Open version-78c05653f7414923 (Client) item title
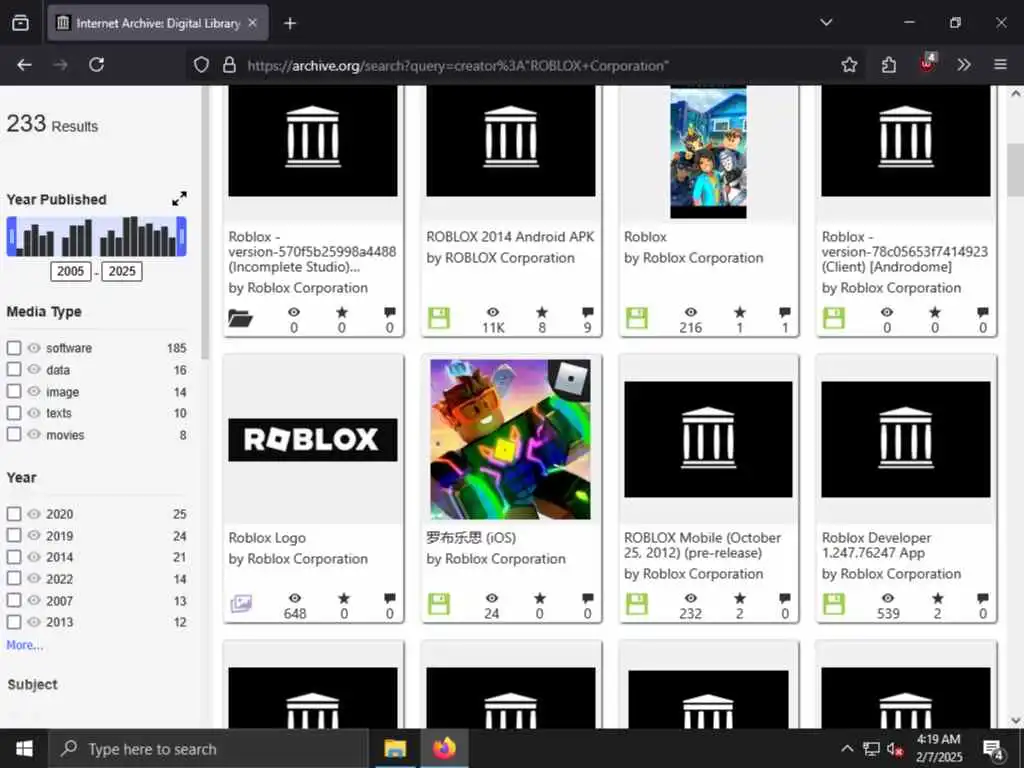The image size is (1024, 768). pyautogui.click(x=904, y=252)
